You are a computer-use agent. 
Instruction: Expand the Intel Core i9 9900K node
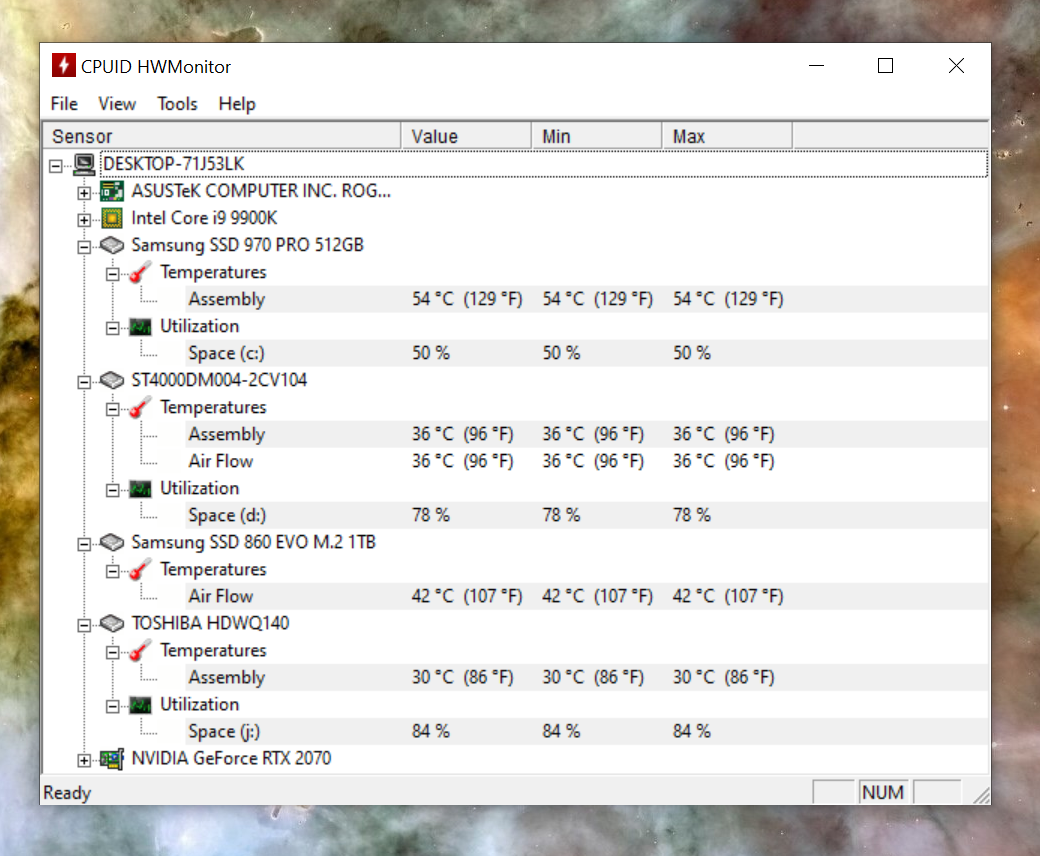click(x=84, y=219)
